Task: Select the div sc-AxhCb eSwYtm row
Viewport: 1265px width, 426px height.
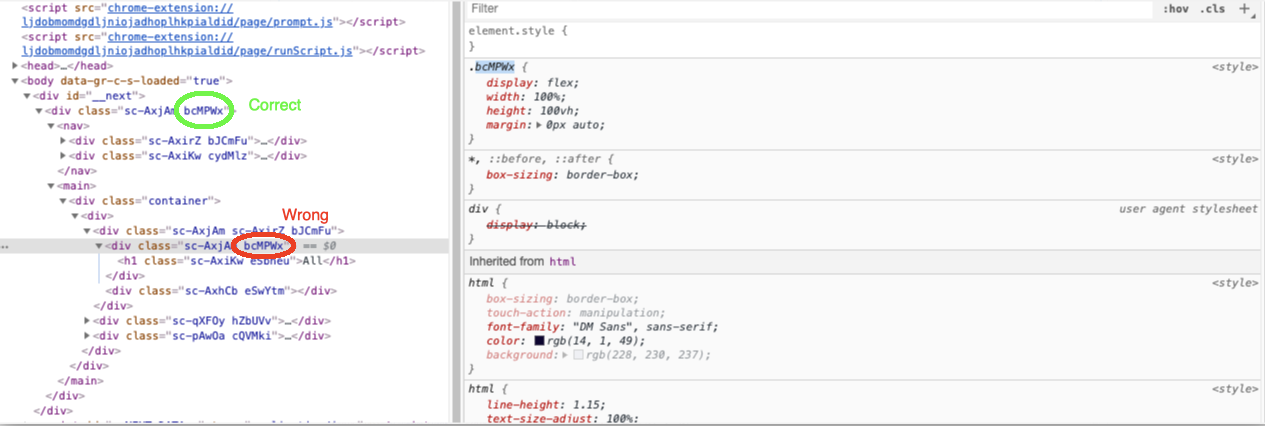Action: tap(219, 291)
